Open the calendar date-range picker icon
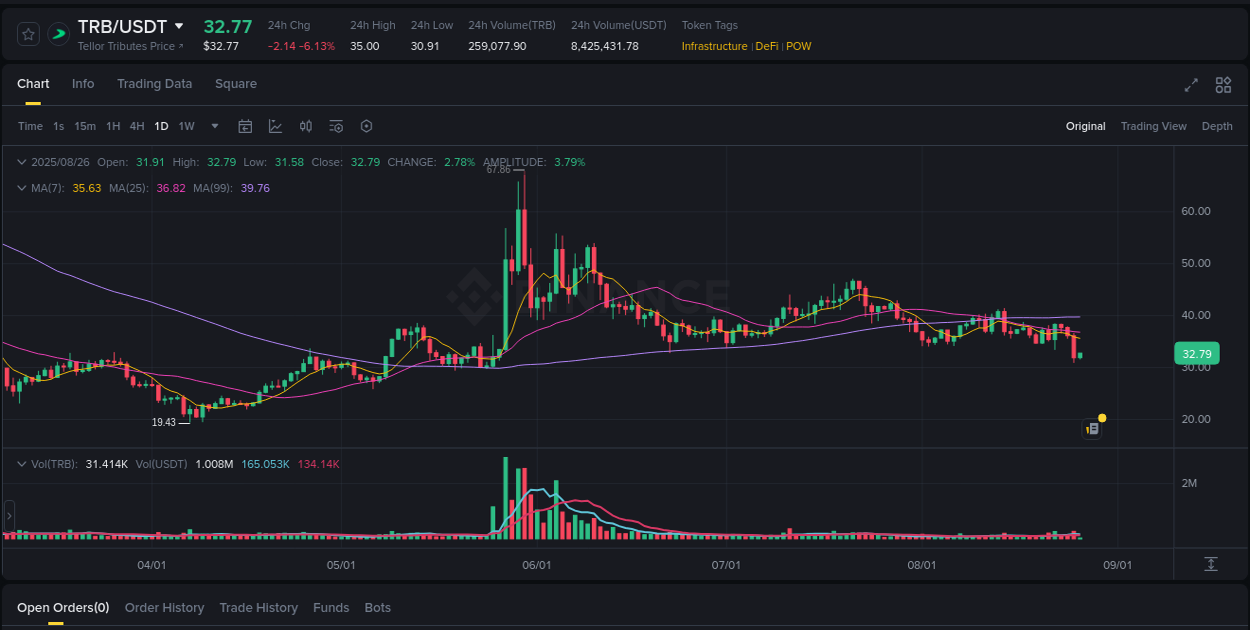Screen dimensions: 1250x630 pyautogui.click(x=245, y=126)
